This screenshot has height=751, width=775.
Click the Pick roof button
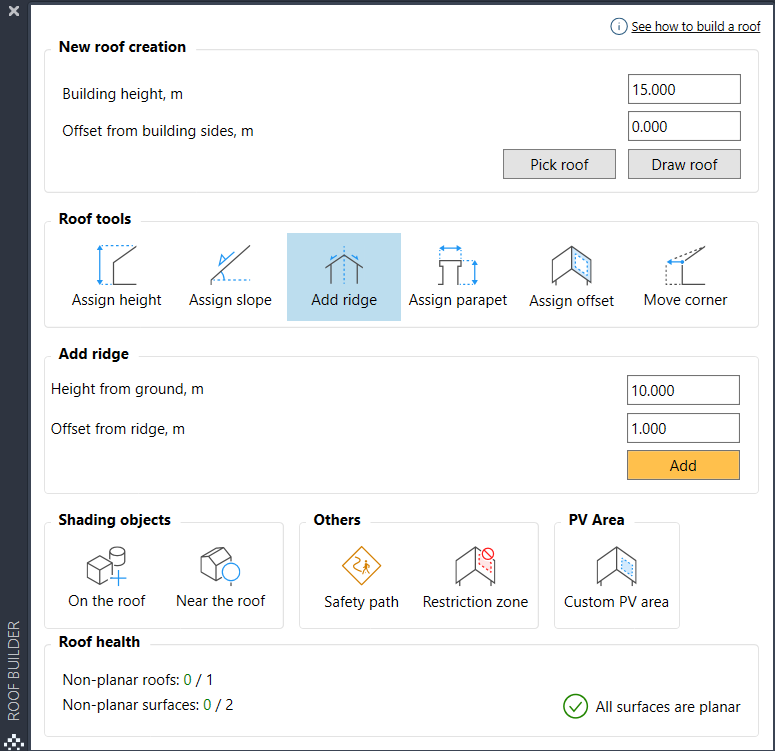[x=559, y=164]
